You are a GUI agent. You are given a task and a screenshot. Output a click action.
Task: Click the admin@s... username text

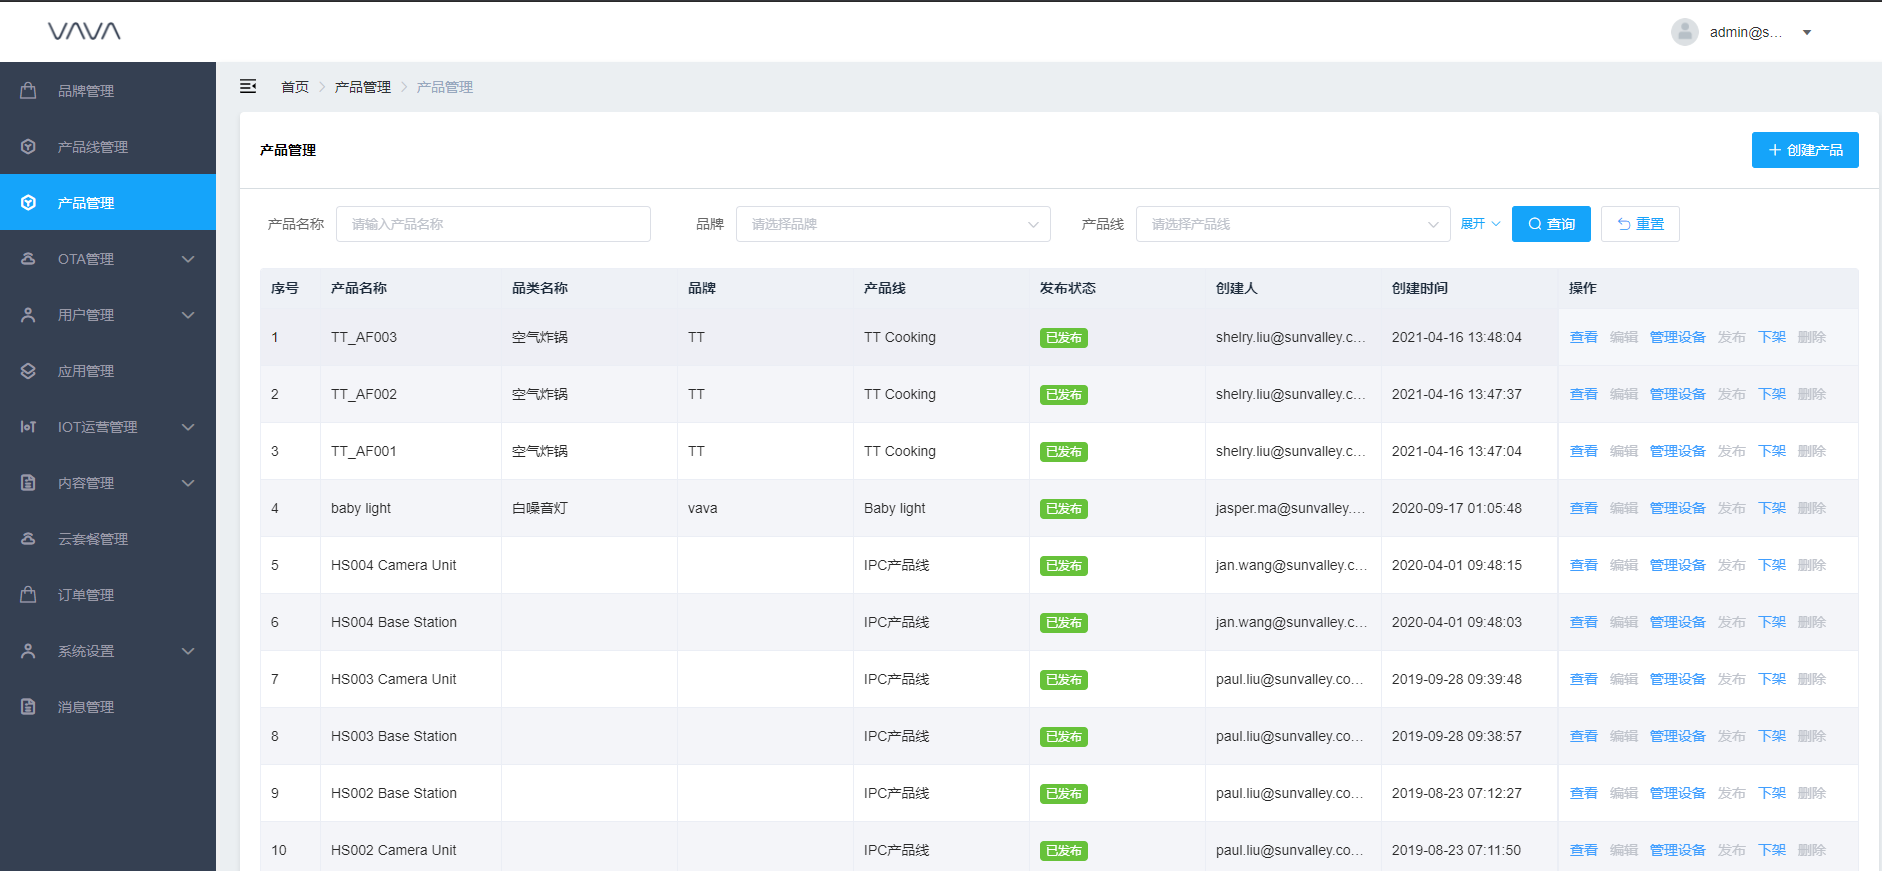click(1746, 32)
